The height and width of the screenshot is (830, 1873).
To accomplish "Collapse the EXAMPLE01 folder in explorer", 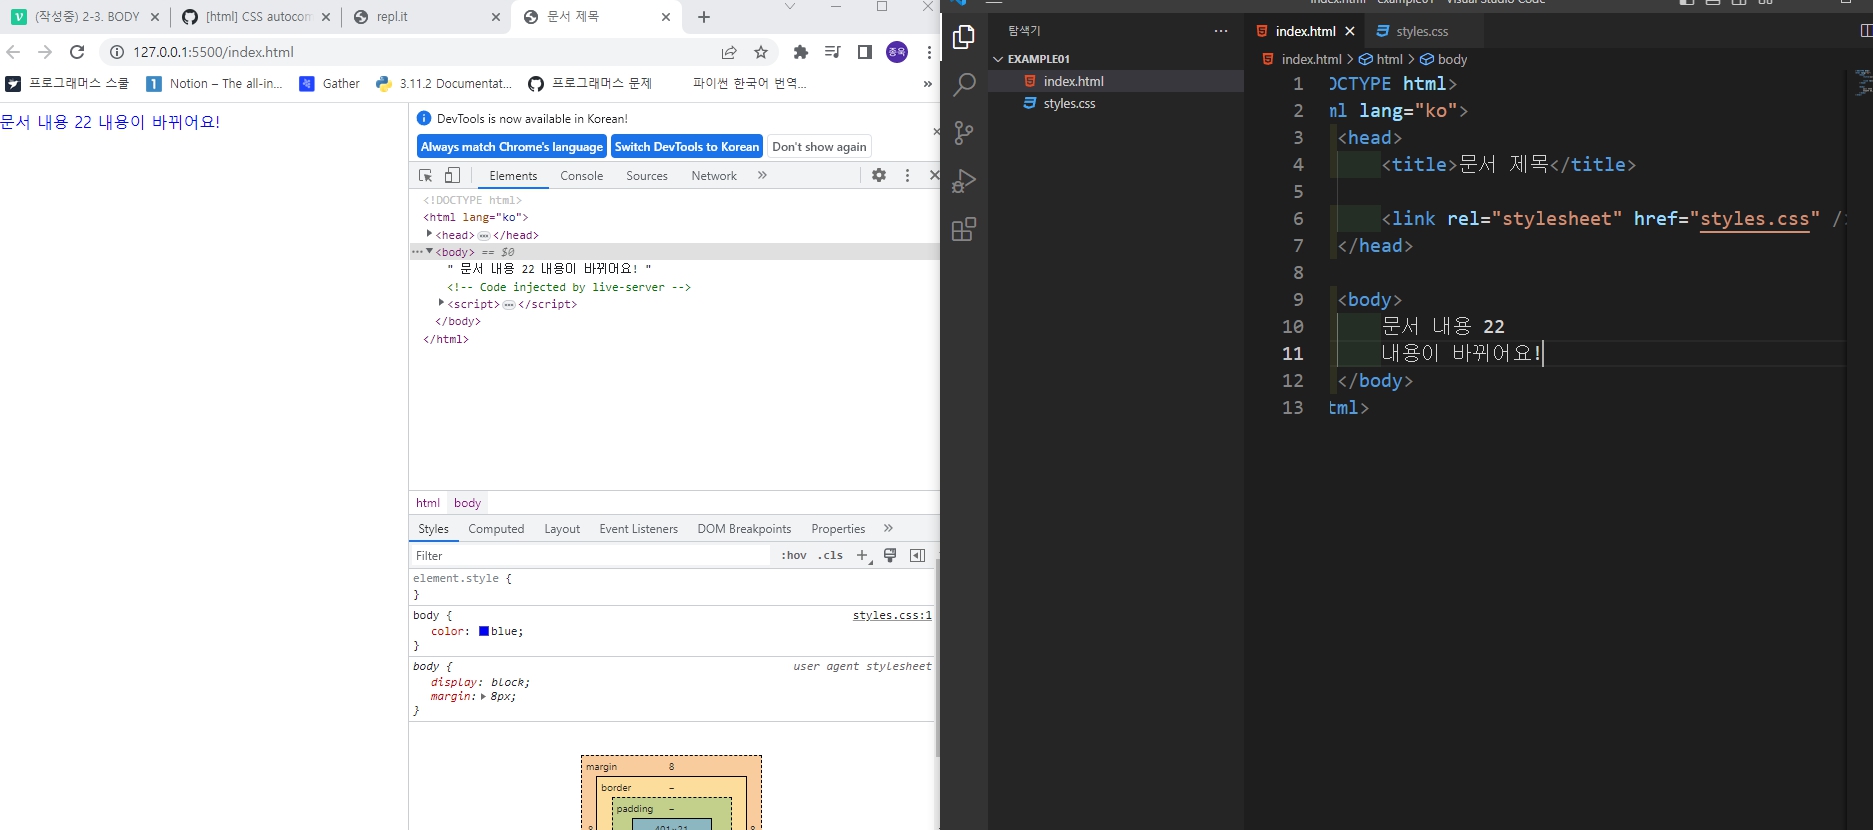I will point(998,59).
